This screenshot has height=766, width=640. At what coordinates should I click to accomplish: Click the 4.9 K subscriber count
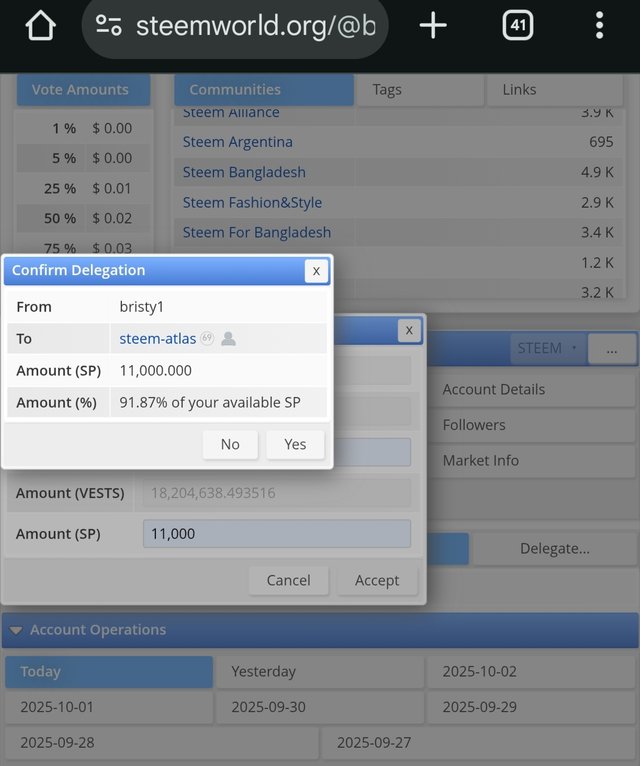pos(597,172)
